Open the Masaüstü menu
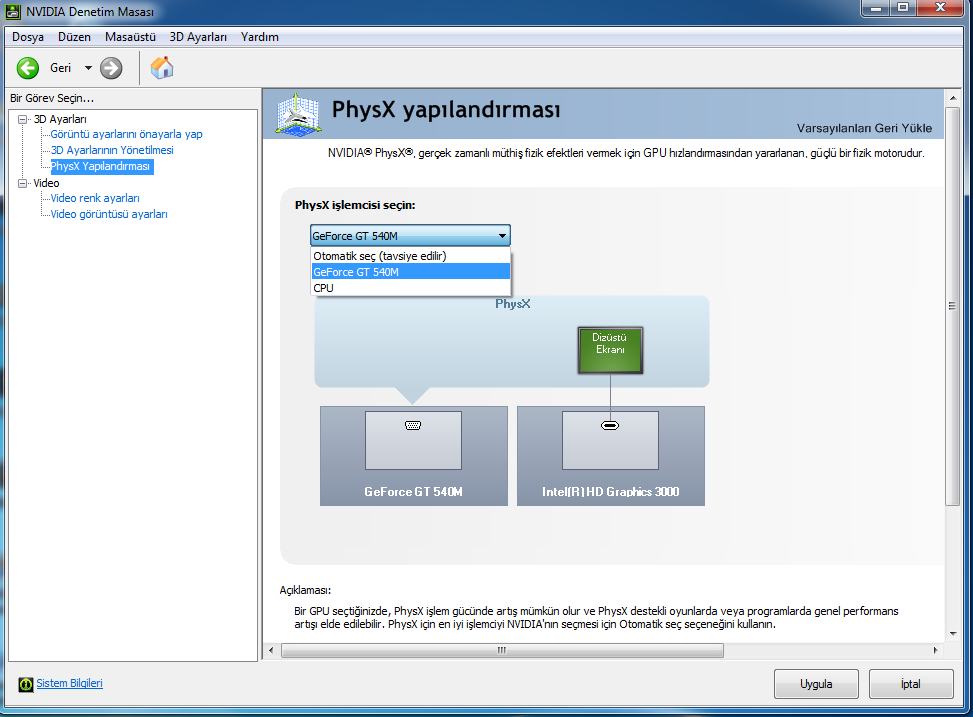 [x=130, y=37]
